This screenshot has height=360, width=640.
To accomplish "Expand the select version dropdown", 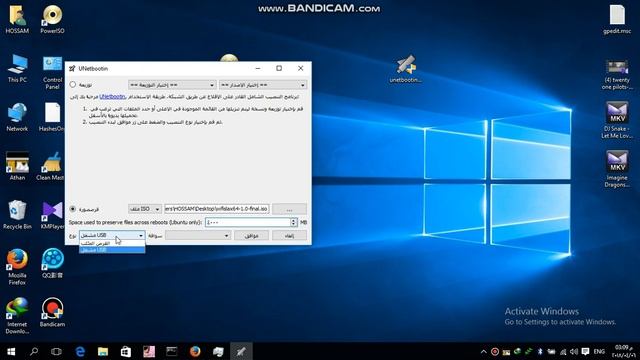I will coord(263,85).
